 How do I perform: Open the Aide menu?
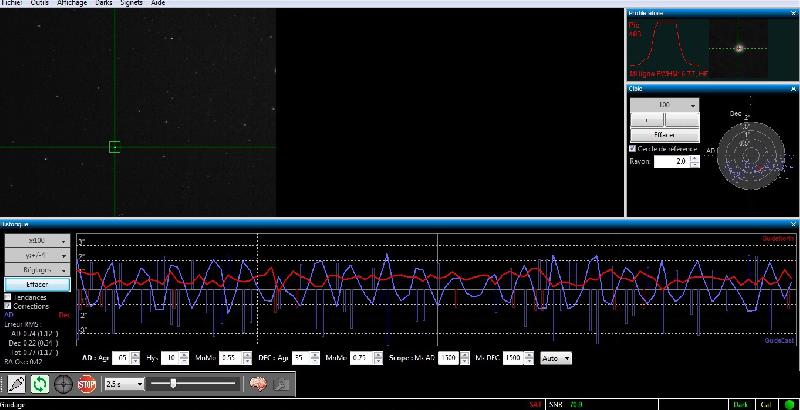158,3
